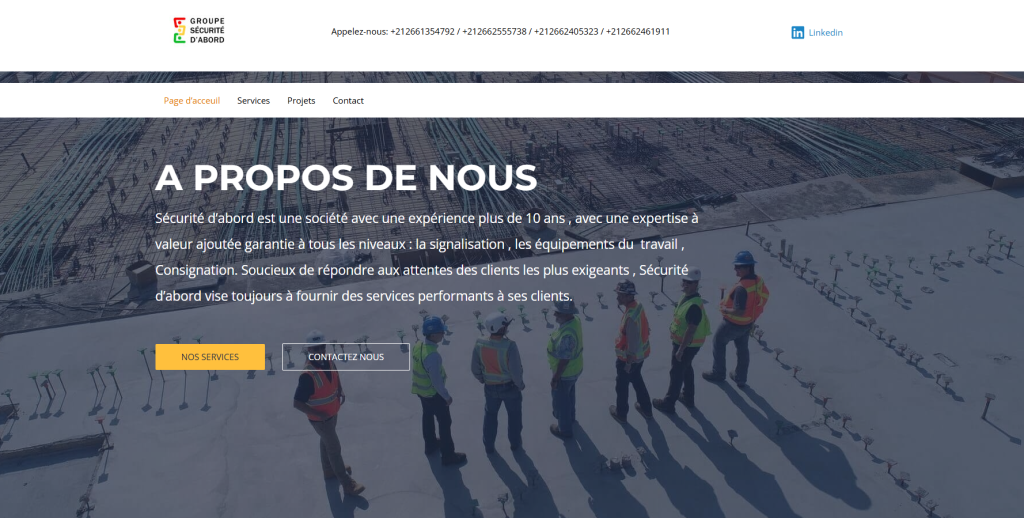This screenshot has height=518, width=1024.
Task: Open the Contact navigation item
Action: 348,101
